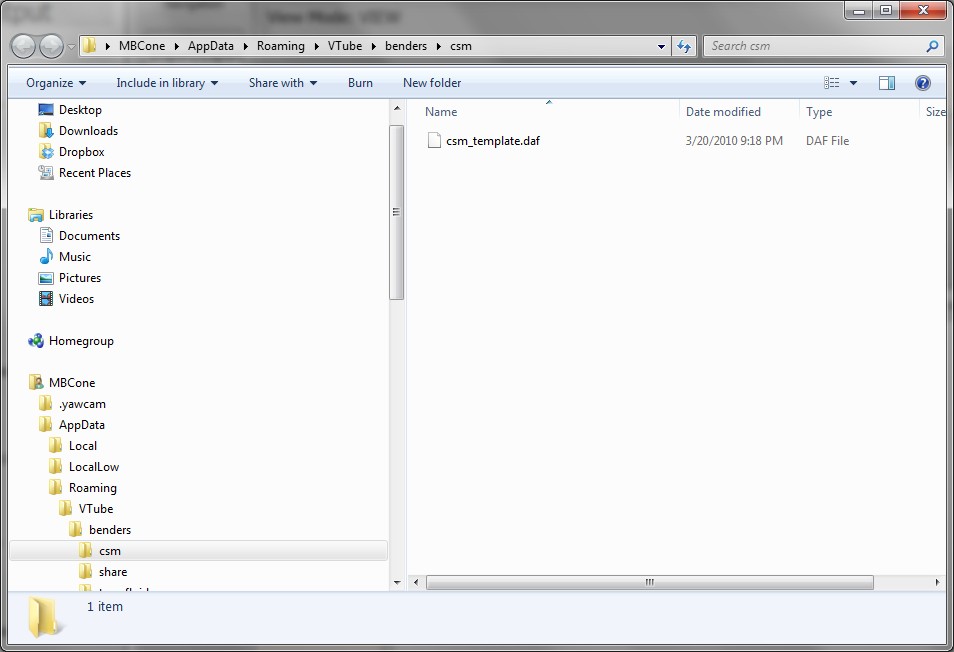The height and width of the screenshot is (652, 954).
Task: Select the Homegroup icon in navigation pane
Action: tap(36, 341)
